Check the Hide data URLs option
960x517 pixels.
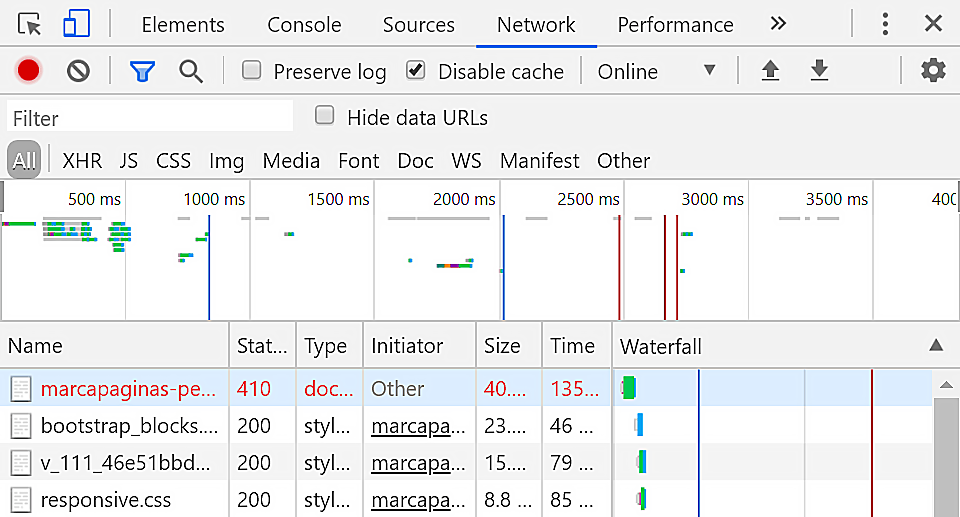coord(324,116)
